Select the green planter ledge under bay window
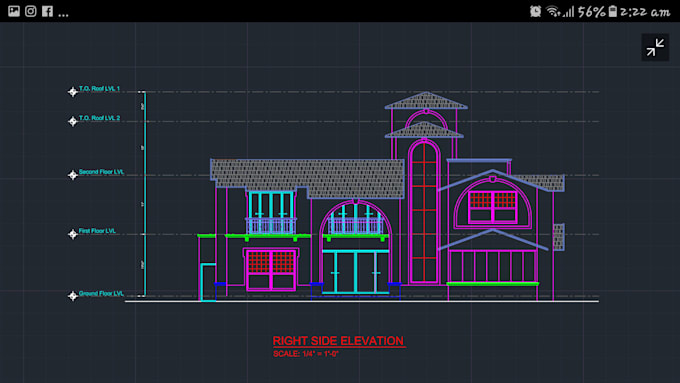 493,284
